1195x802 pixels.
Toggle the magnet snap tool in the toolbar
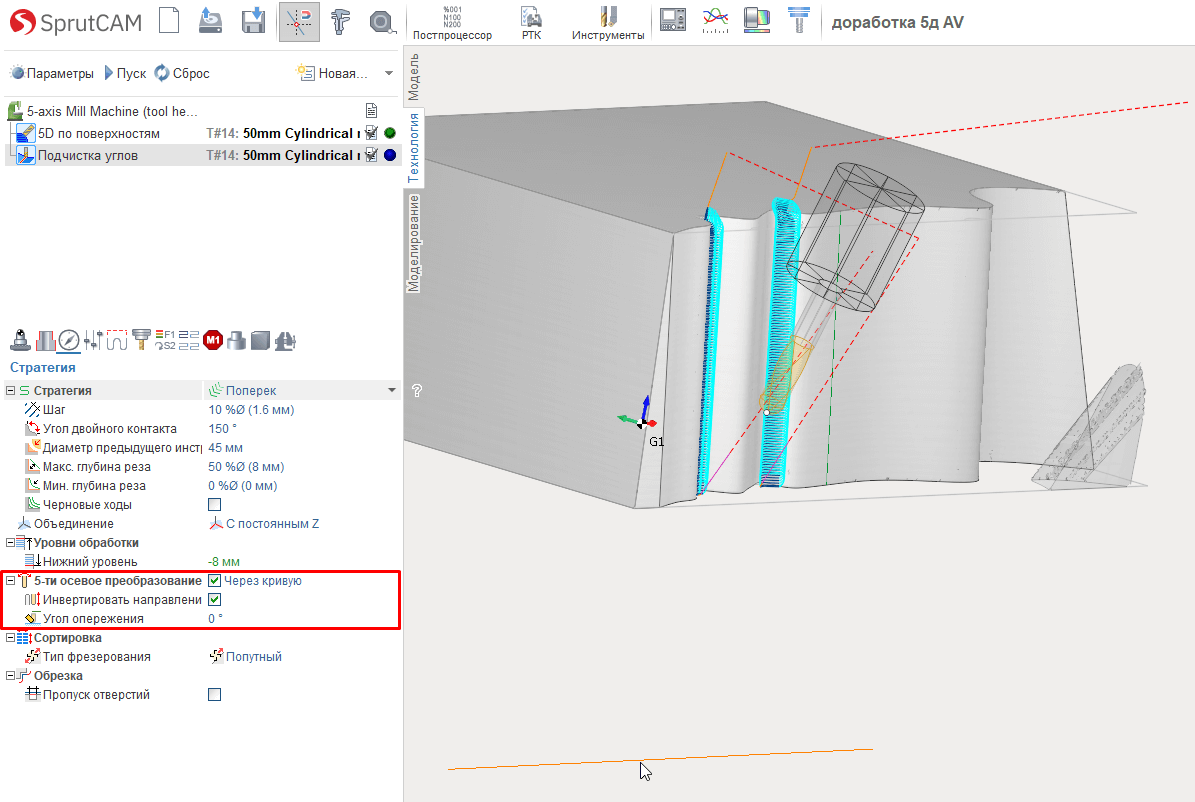point(299,21)
